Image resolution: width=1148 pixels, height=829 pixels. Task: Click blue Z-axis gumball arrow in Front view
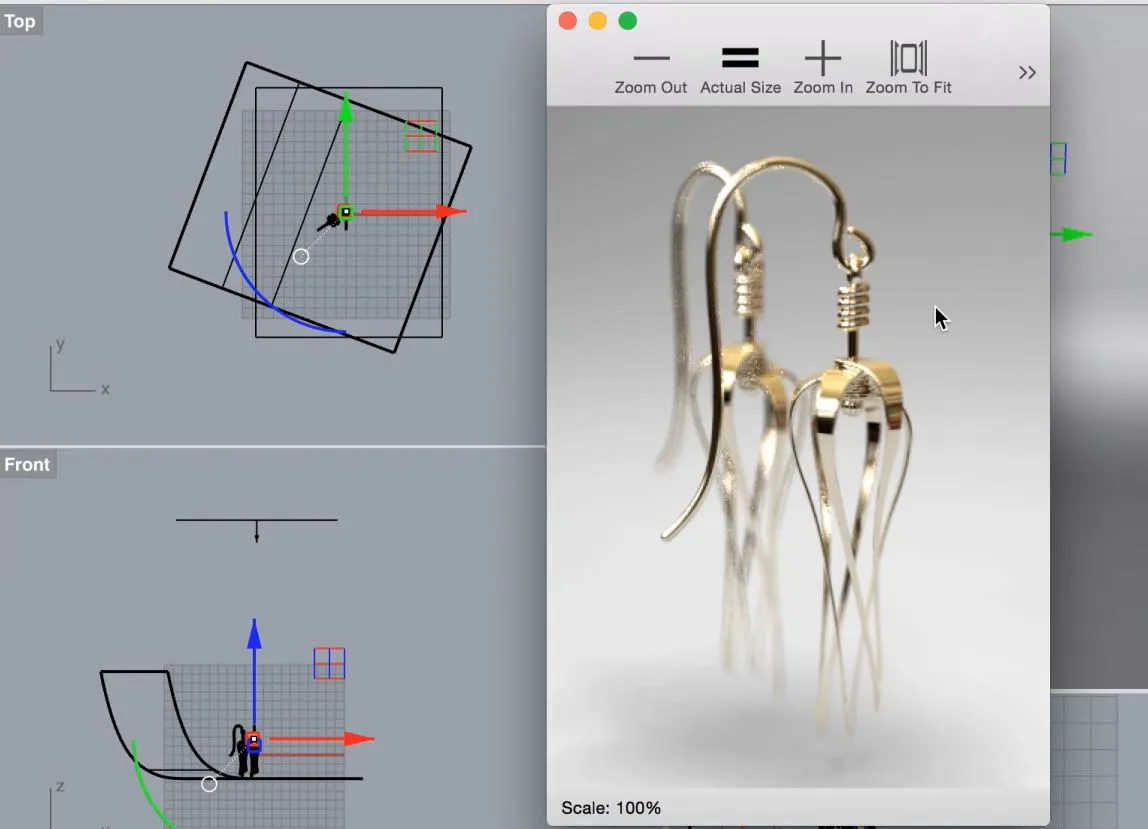254,634
